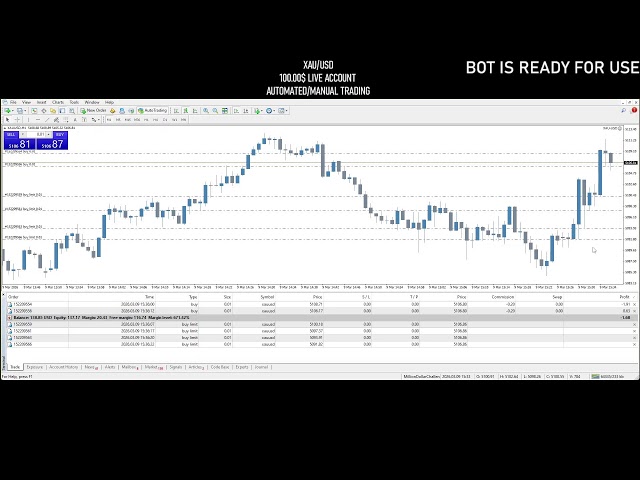Toggle the Terminal panel icon
Image resolution: width=640 pixels, height=480 pixels.
coord(62,111)
